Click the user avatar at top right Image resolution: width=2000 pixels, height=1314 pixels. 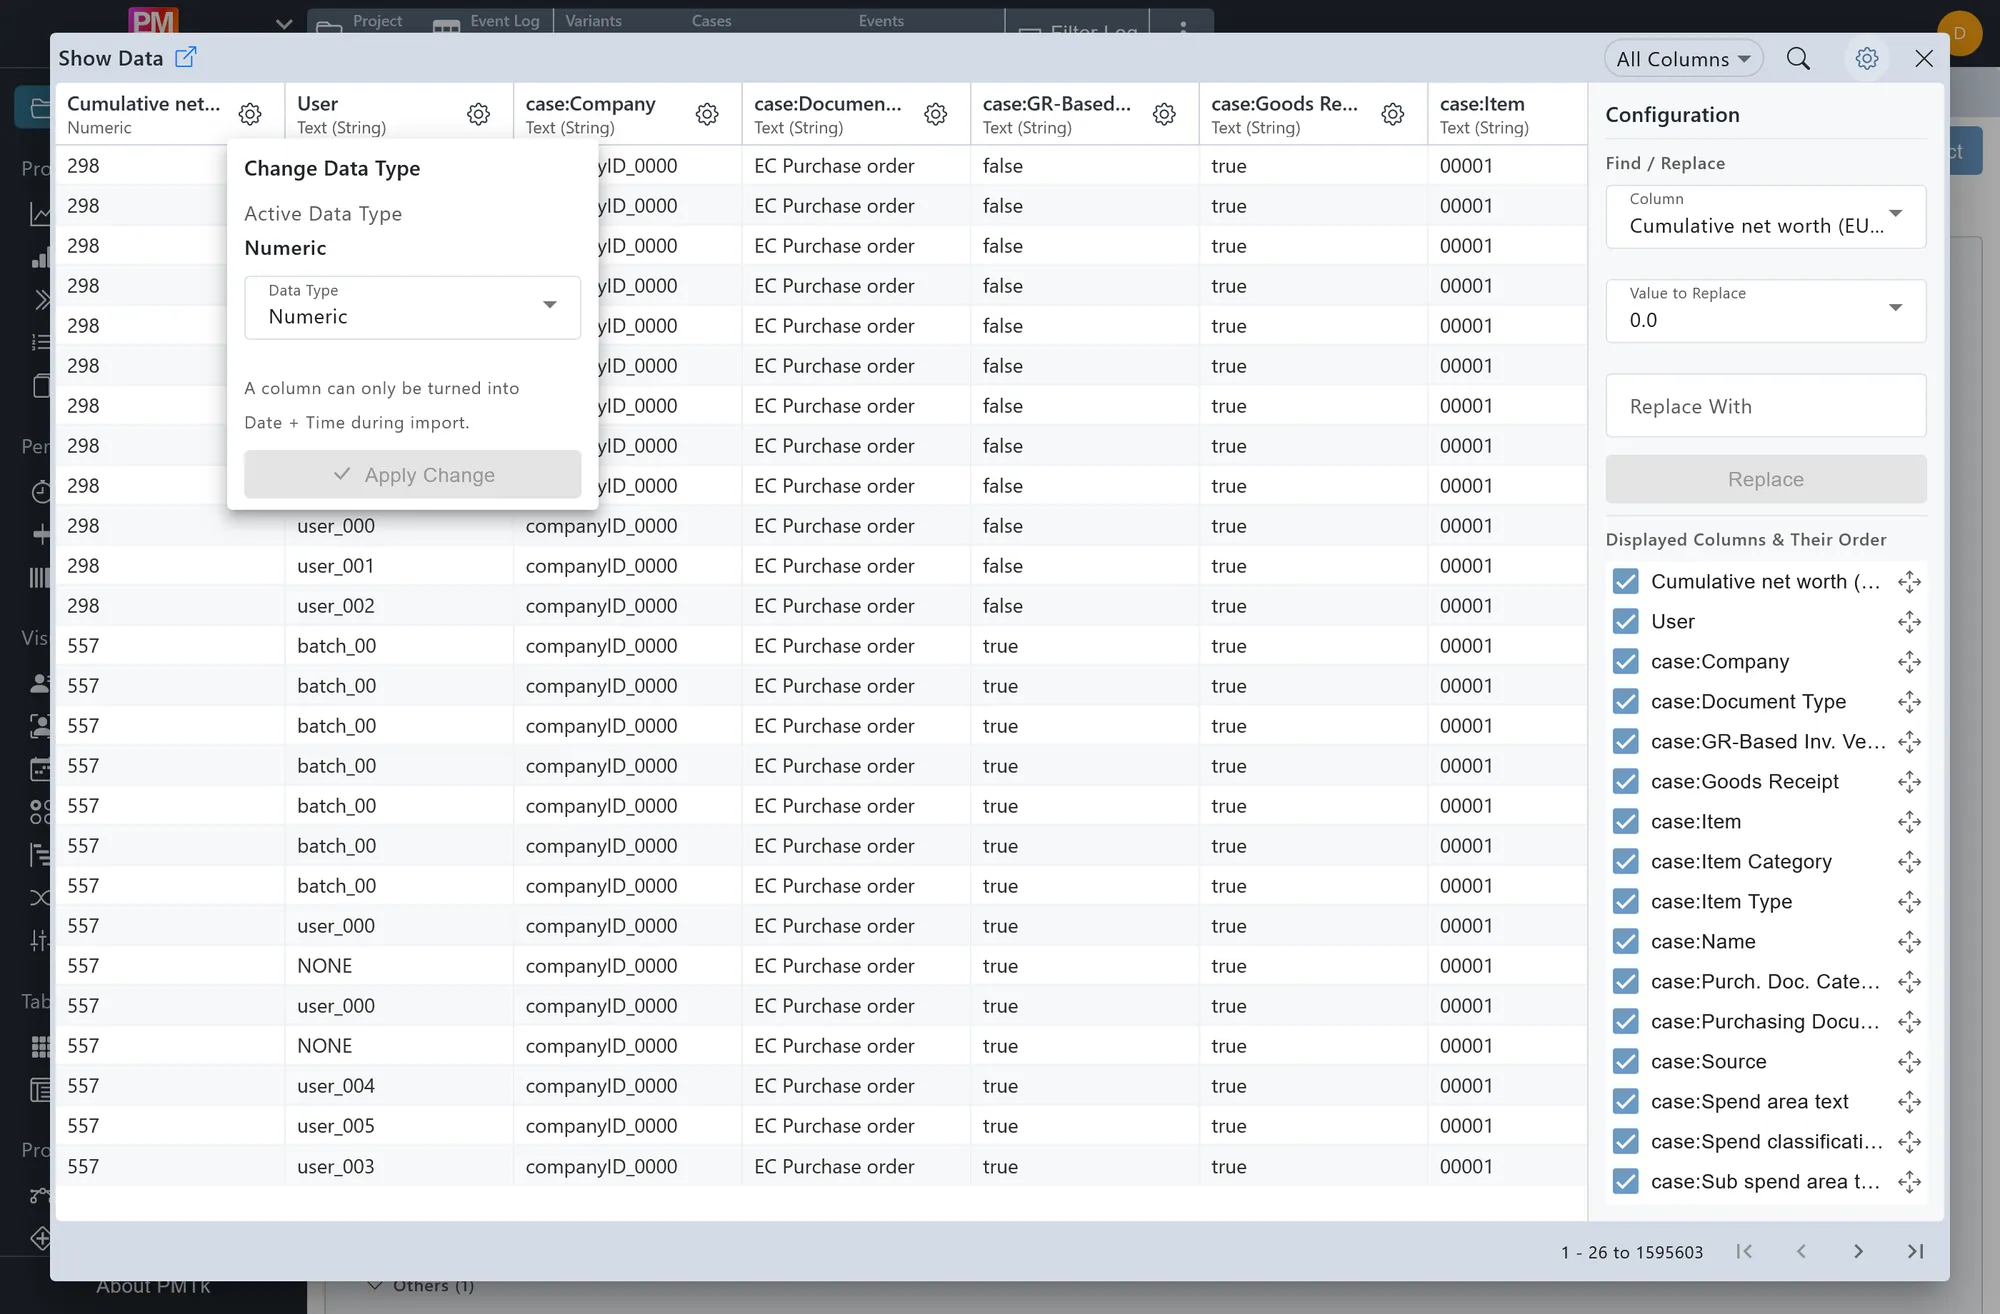[x=1959, y=33]
